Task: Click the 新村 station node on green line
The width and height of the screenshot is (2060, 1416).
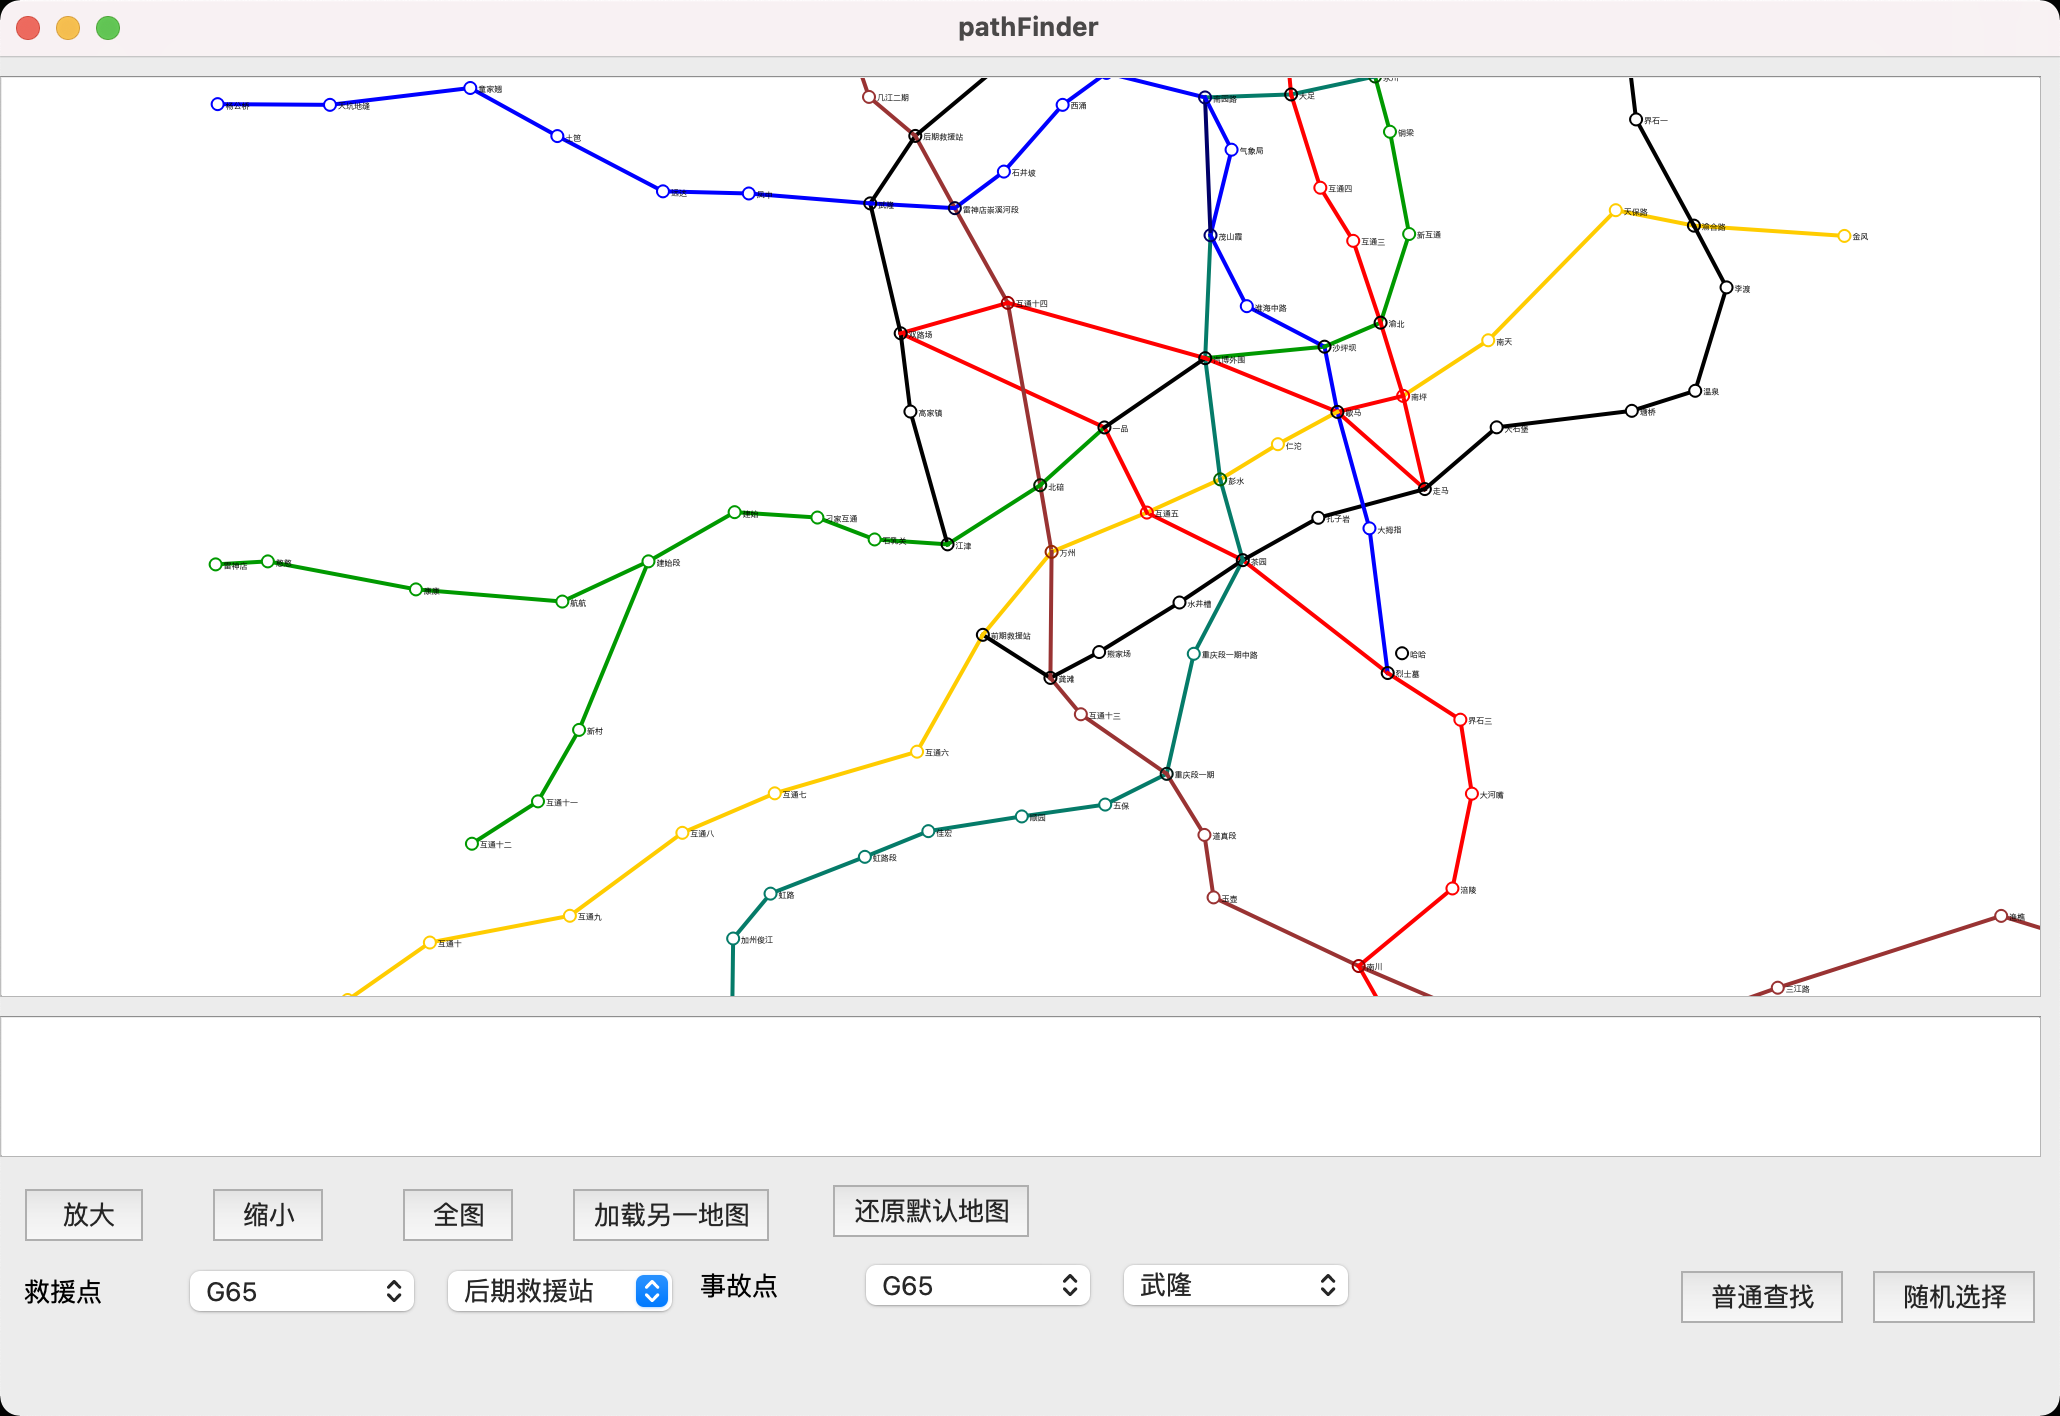Action: [x=579, y=730]
